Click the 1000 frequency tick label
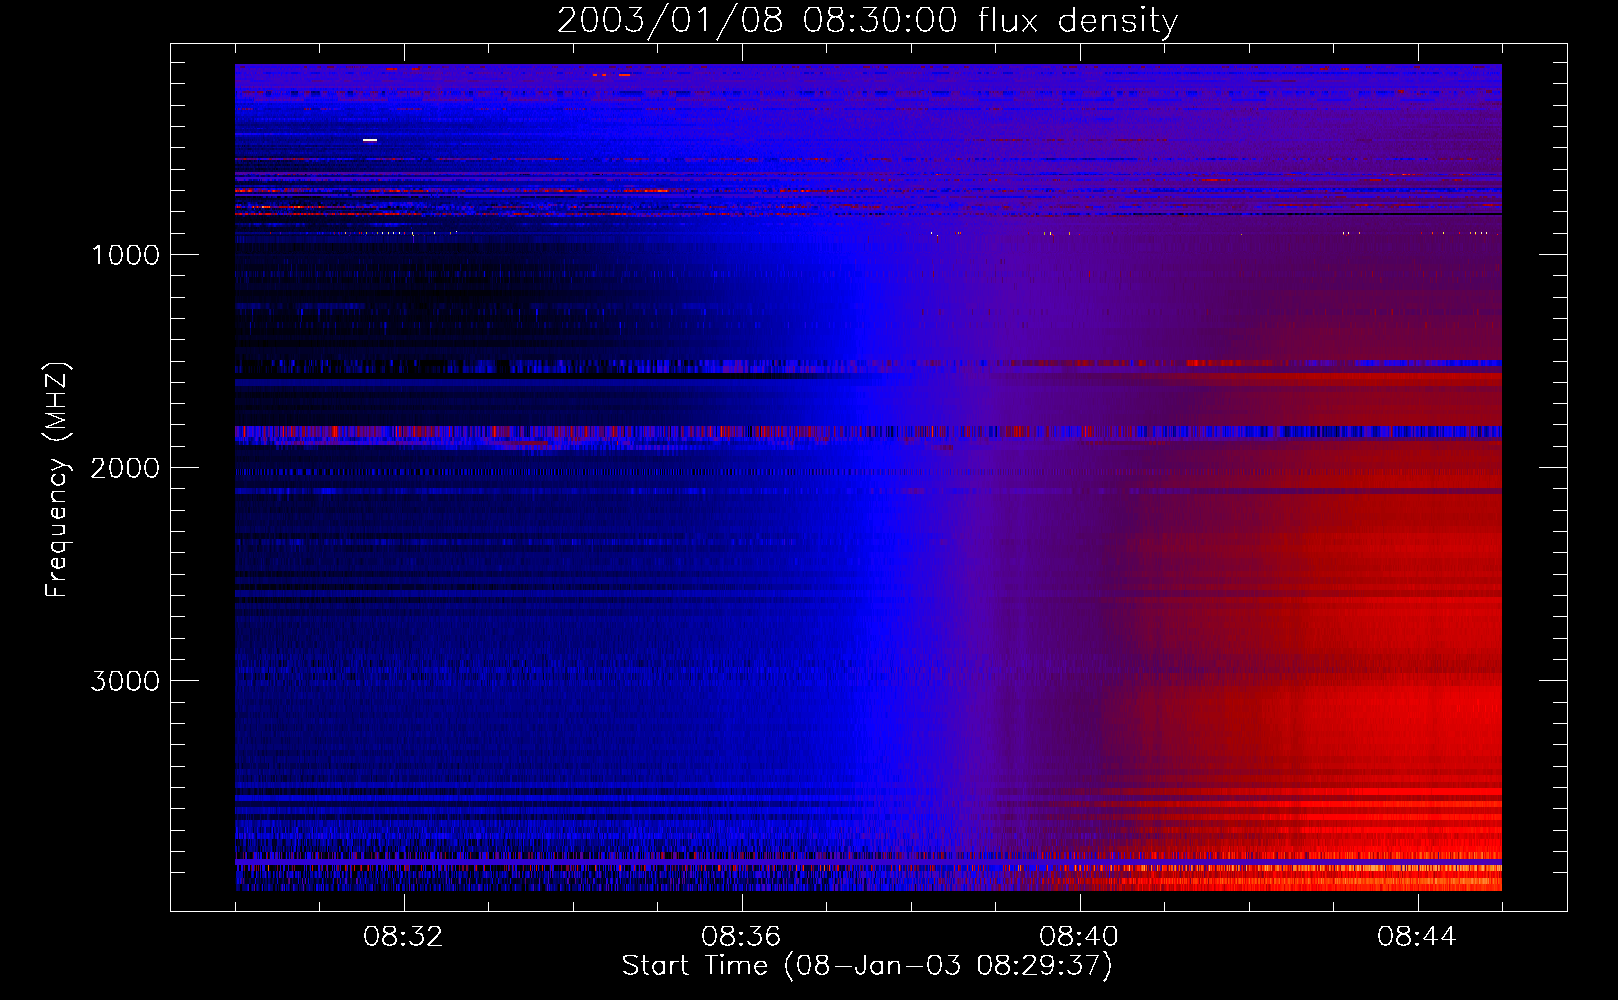1618x1000 pixels. coord(125,255)
